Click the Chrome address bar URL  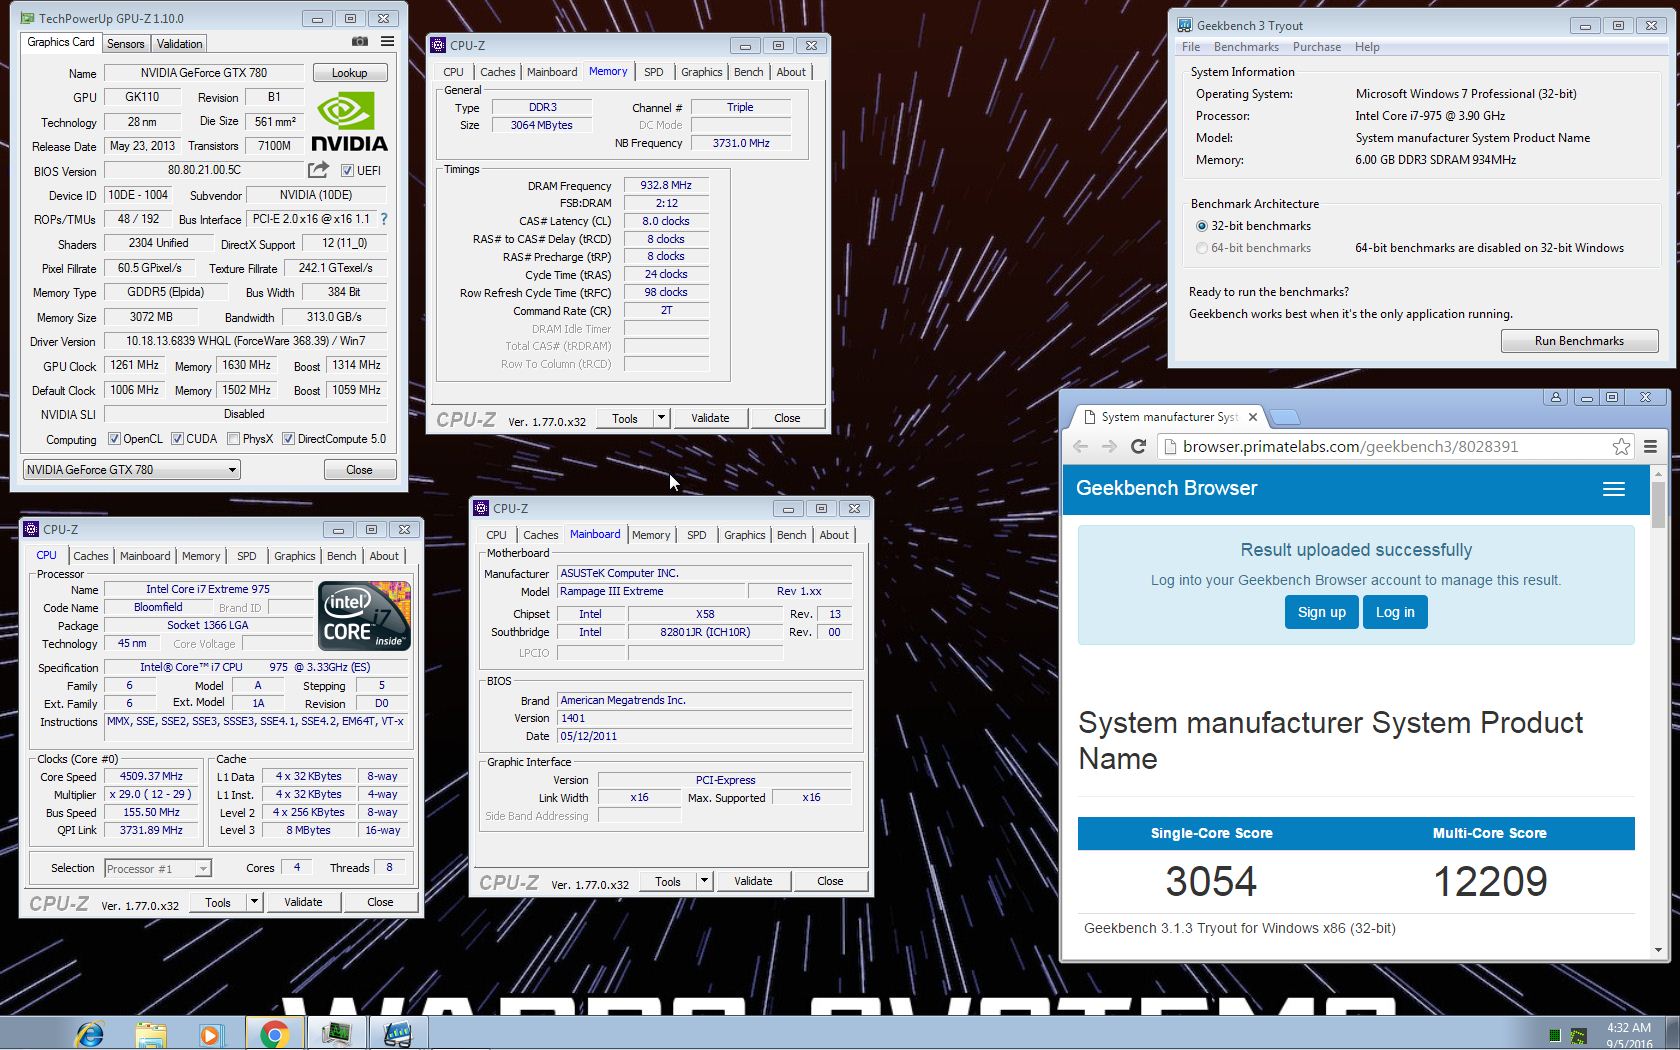[x=1350, y=447]
